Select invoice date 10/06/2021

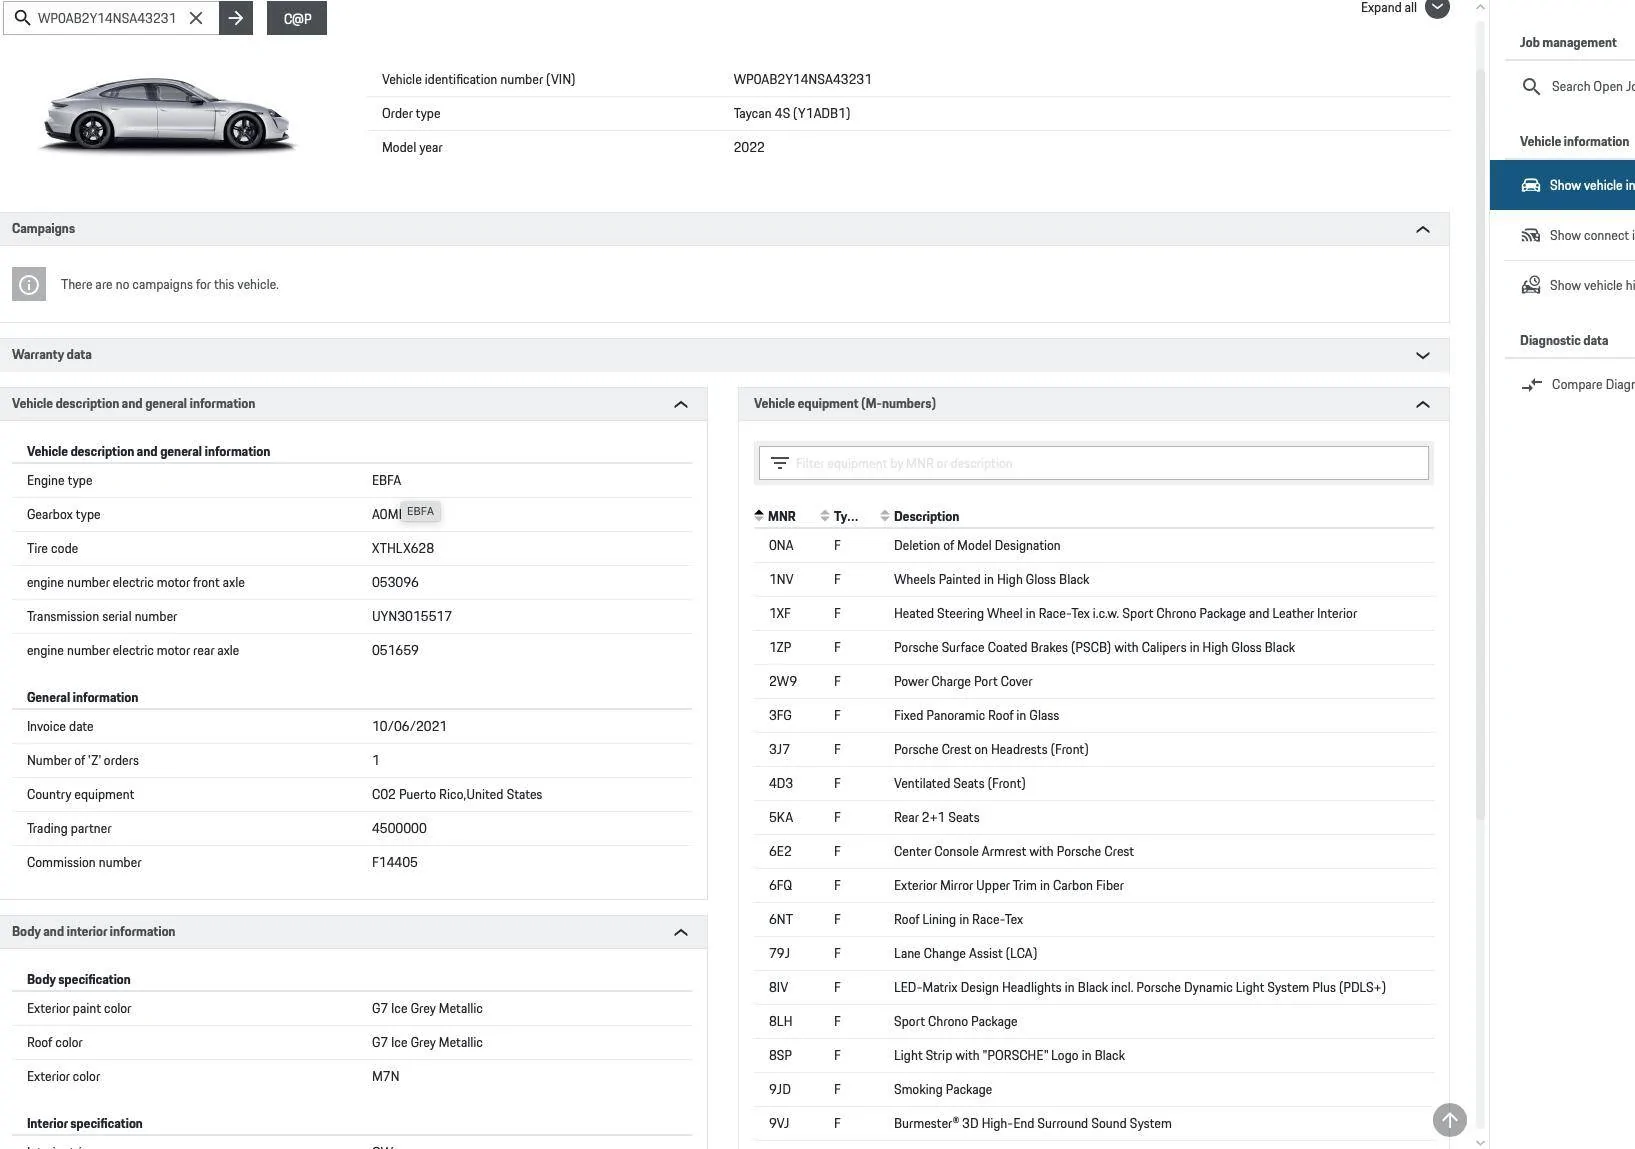coord(409,727)
